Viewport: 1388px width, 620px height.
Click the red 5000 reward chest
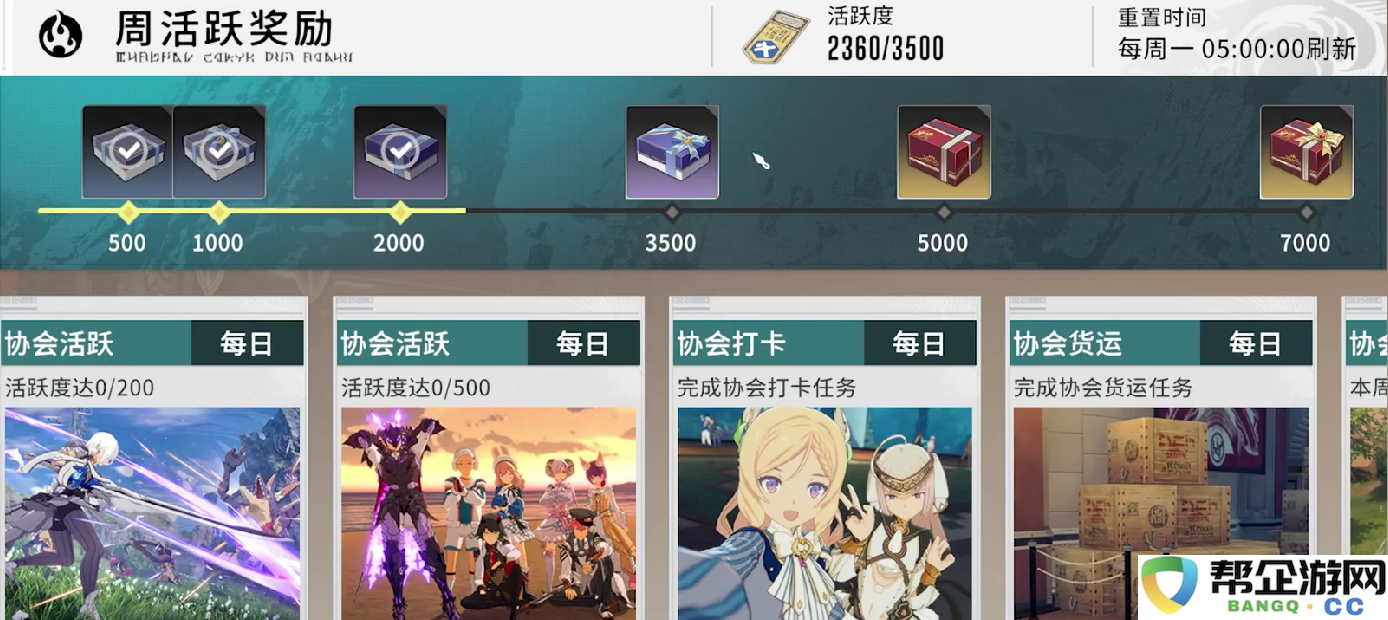(x=944, y=152)
